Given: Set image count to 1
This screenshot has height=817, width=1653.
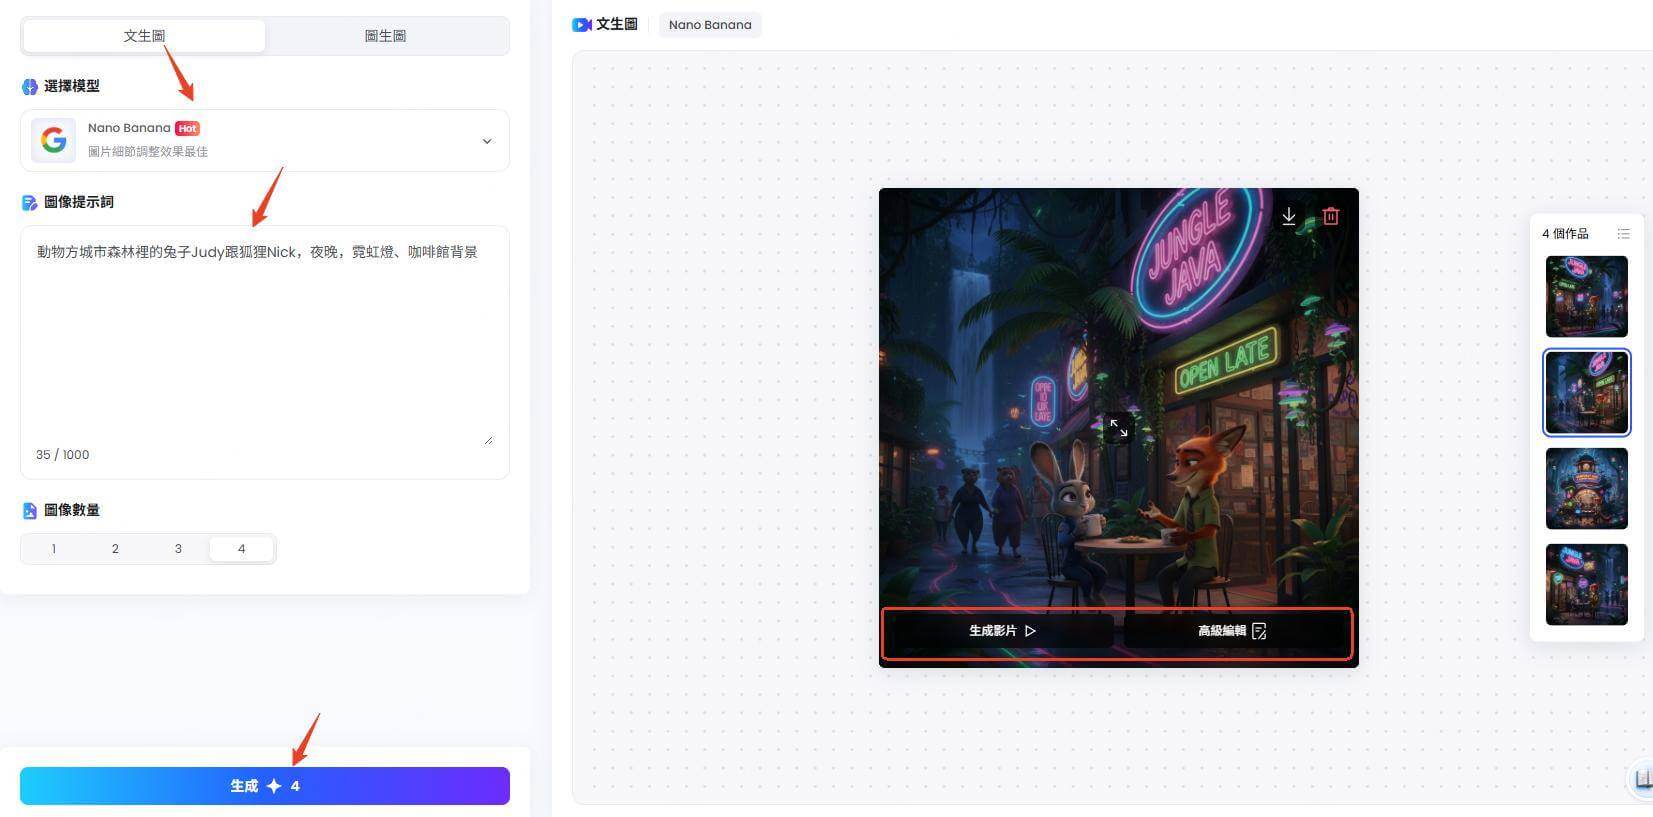Looking at the screenshot, I should [54, 549].
